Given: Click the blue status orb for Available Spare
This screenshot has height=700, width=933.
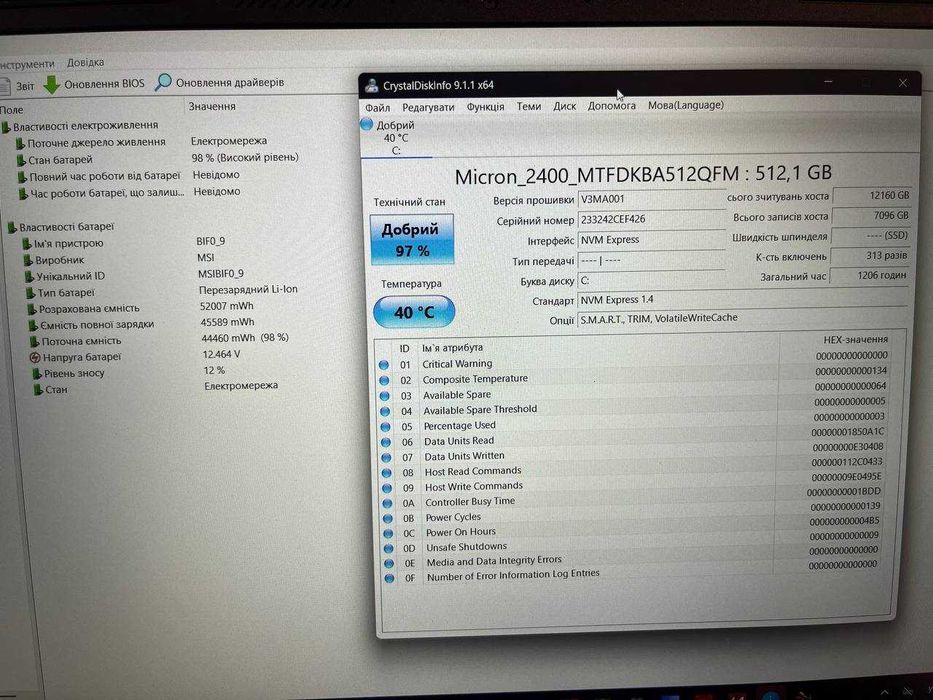Looking at the screenshot, I should coord(384,396).
